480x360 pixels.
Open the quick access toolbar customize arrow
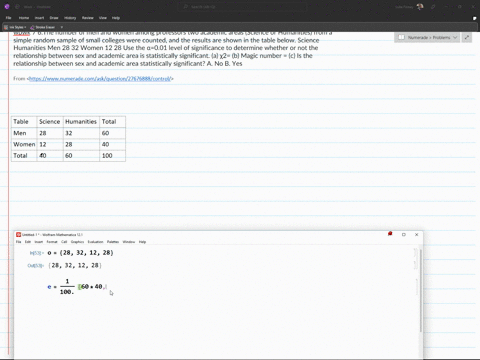tap(62, 27)
